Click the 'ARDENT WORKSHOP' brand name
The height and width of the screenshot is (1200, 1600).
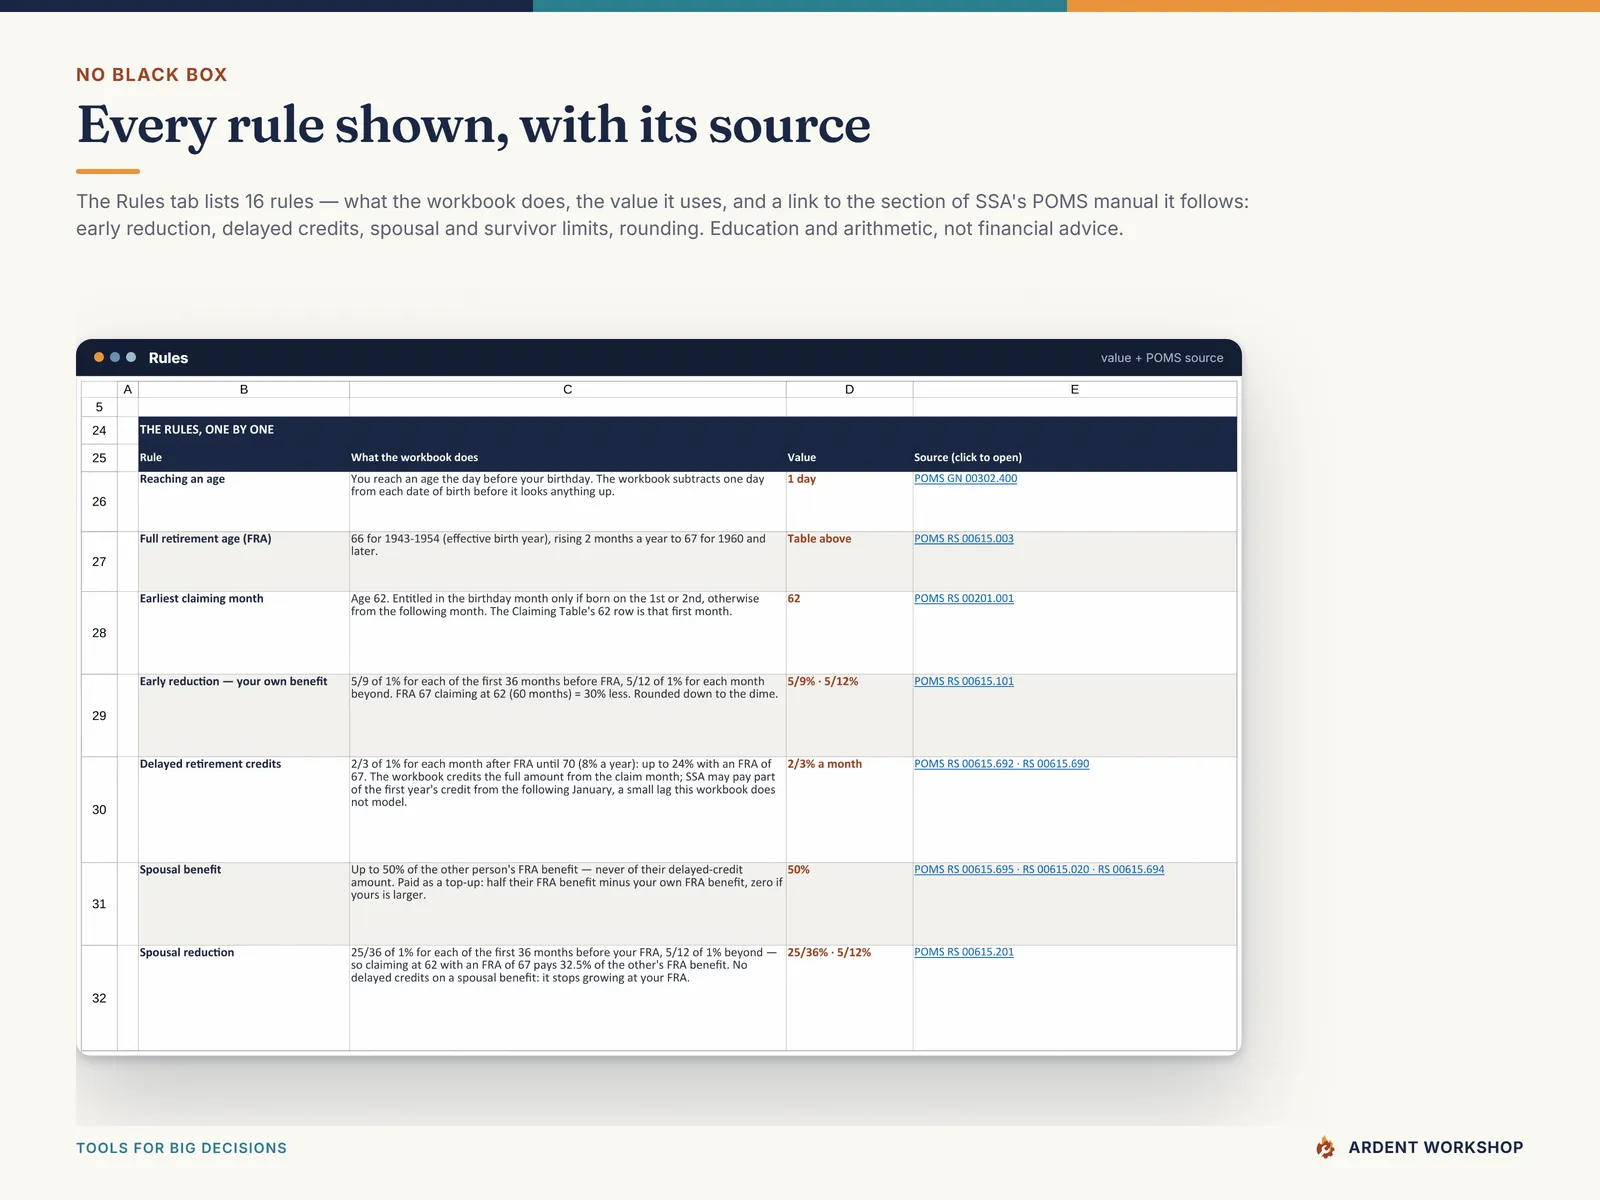pos(1435,1148)
